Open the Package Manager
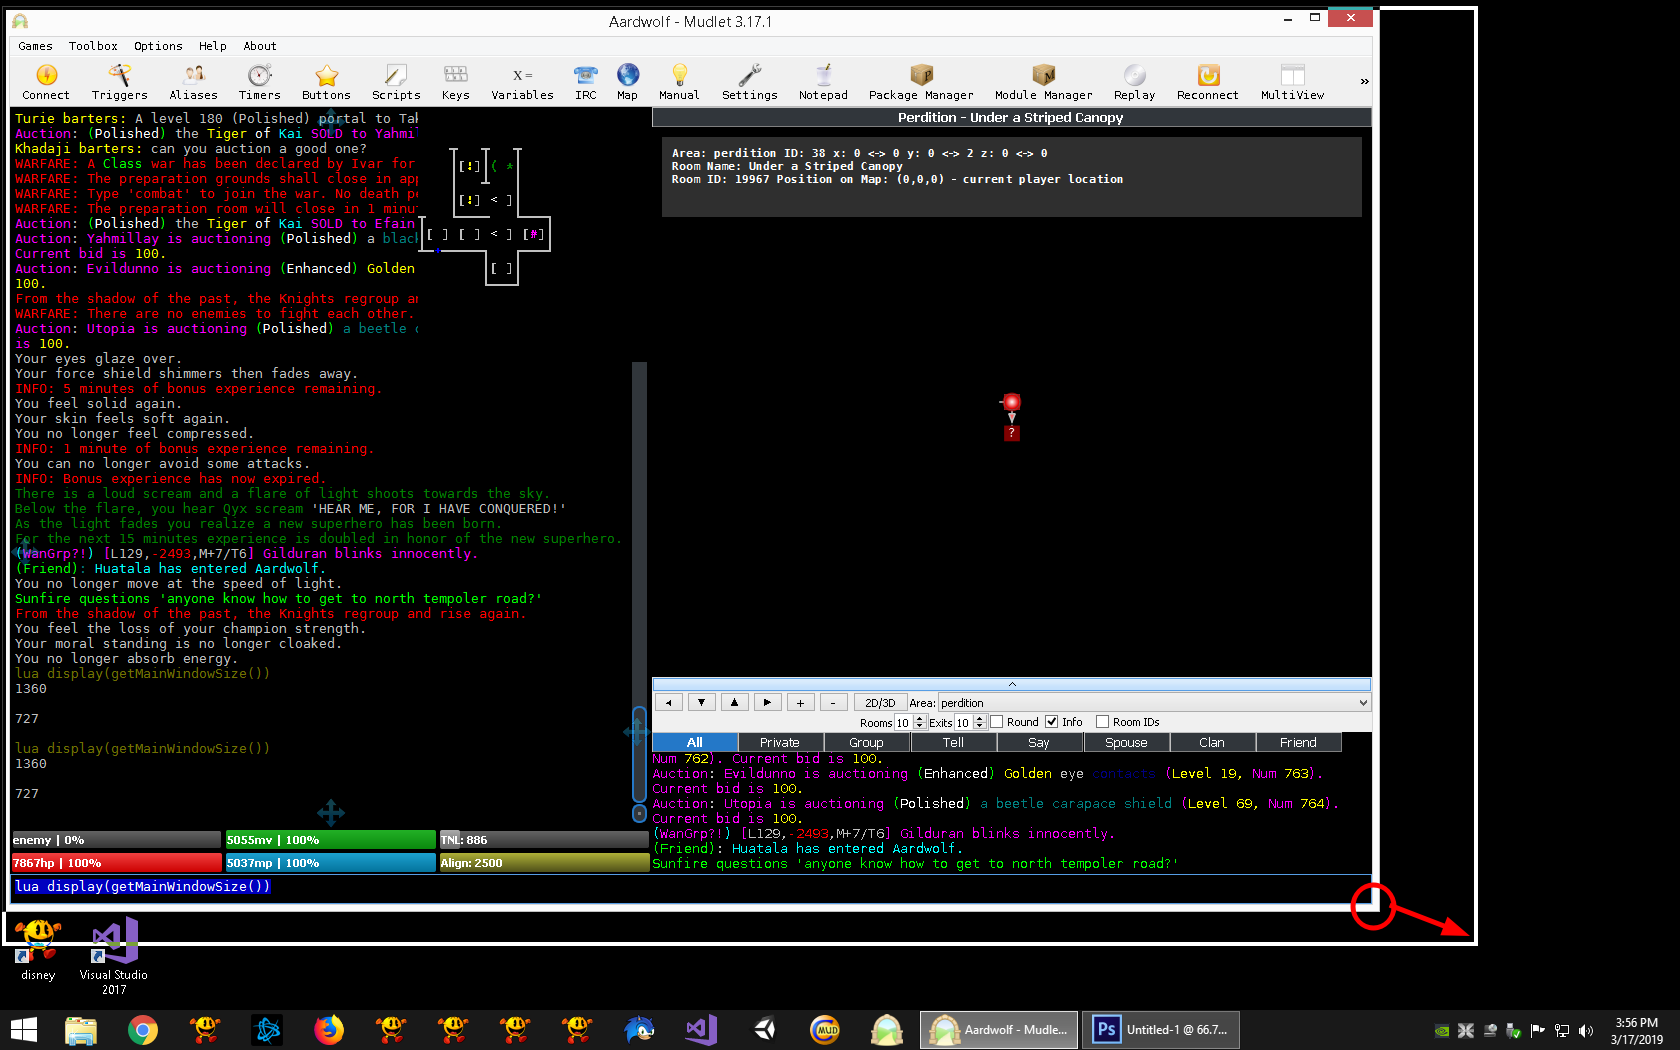Image resolution: width=1680 pixels, height=1050 pixels. pyautogui.click(x=920, y=80)
